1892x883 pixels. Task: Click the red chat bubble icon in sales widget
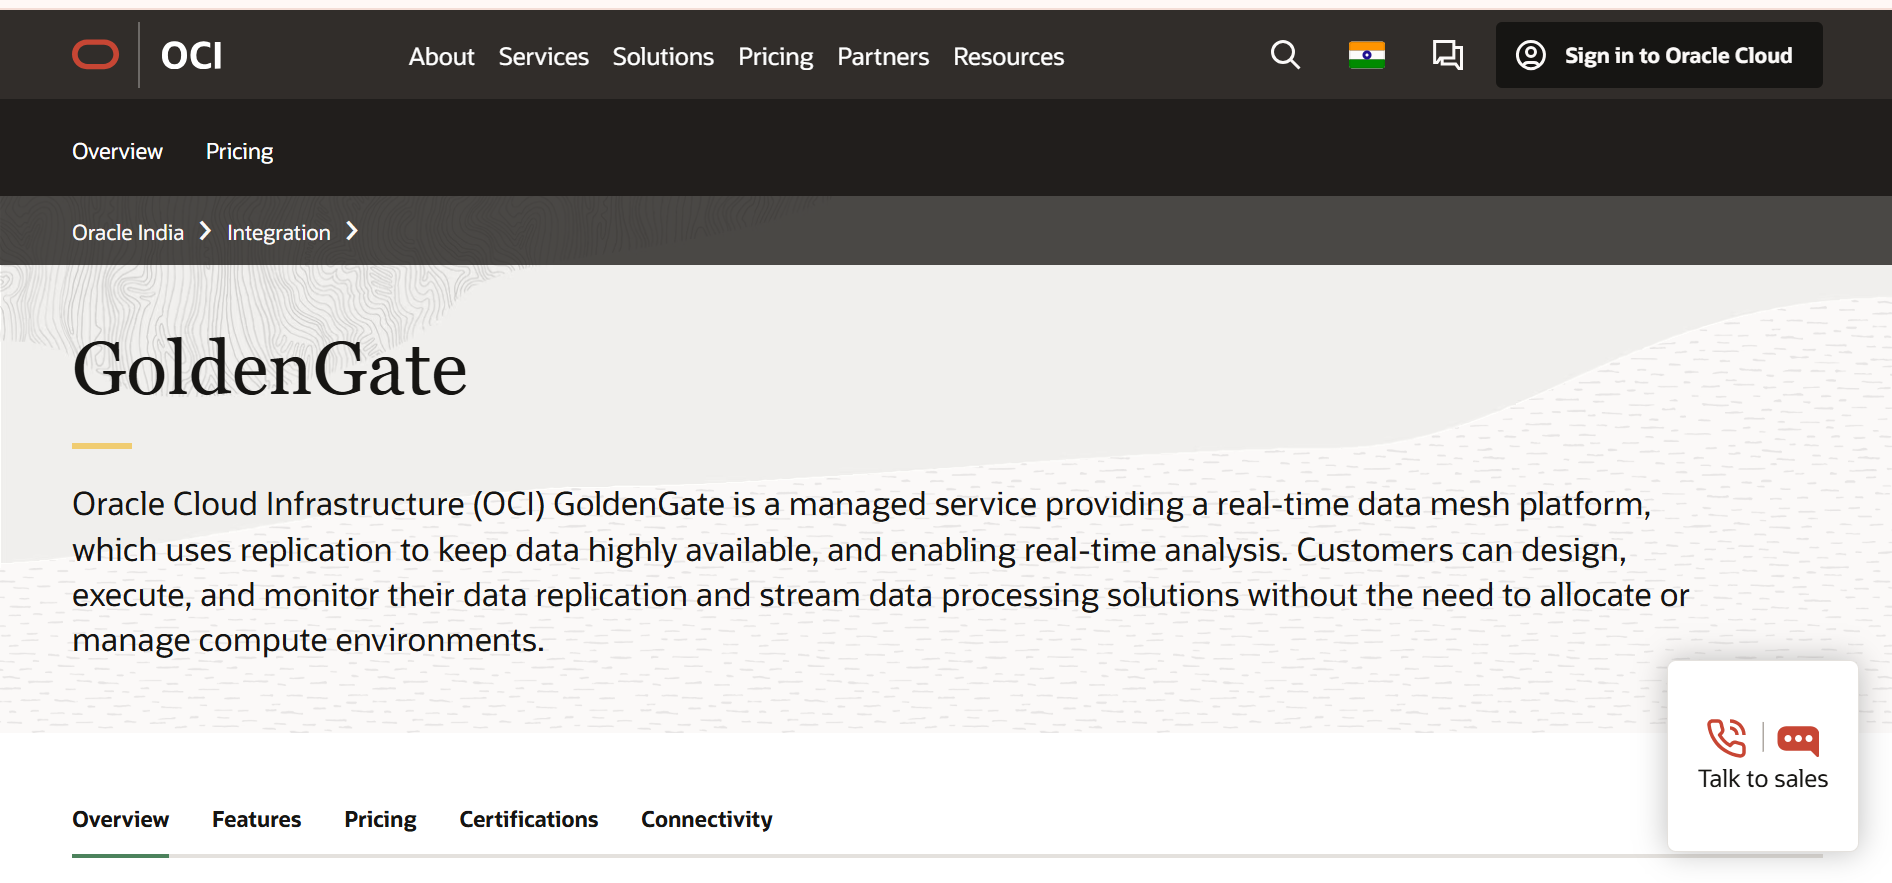(x=1798, y=740)
